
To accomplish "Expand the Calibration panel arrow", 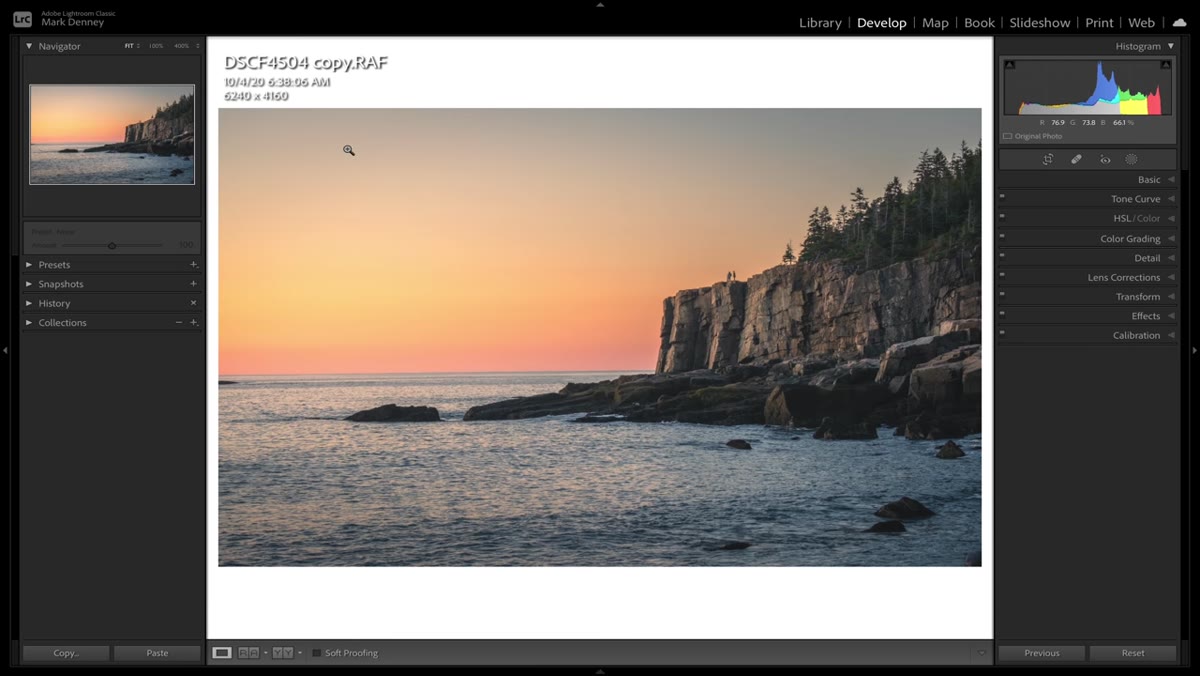I will pyautogui.click(x=1171, y=335).
